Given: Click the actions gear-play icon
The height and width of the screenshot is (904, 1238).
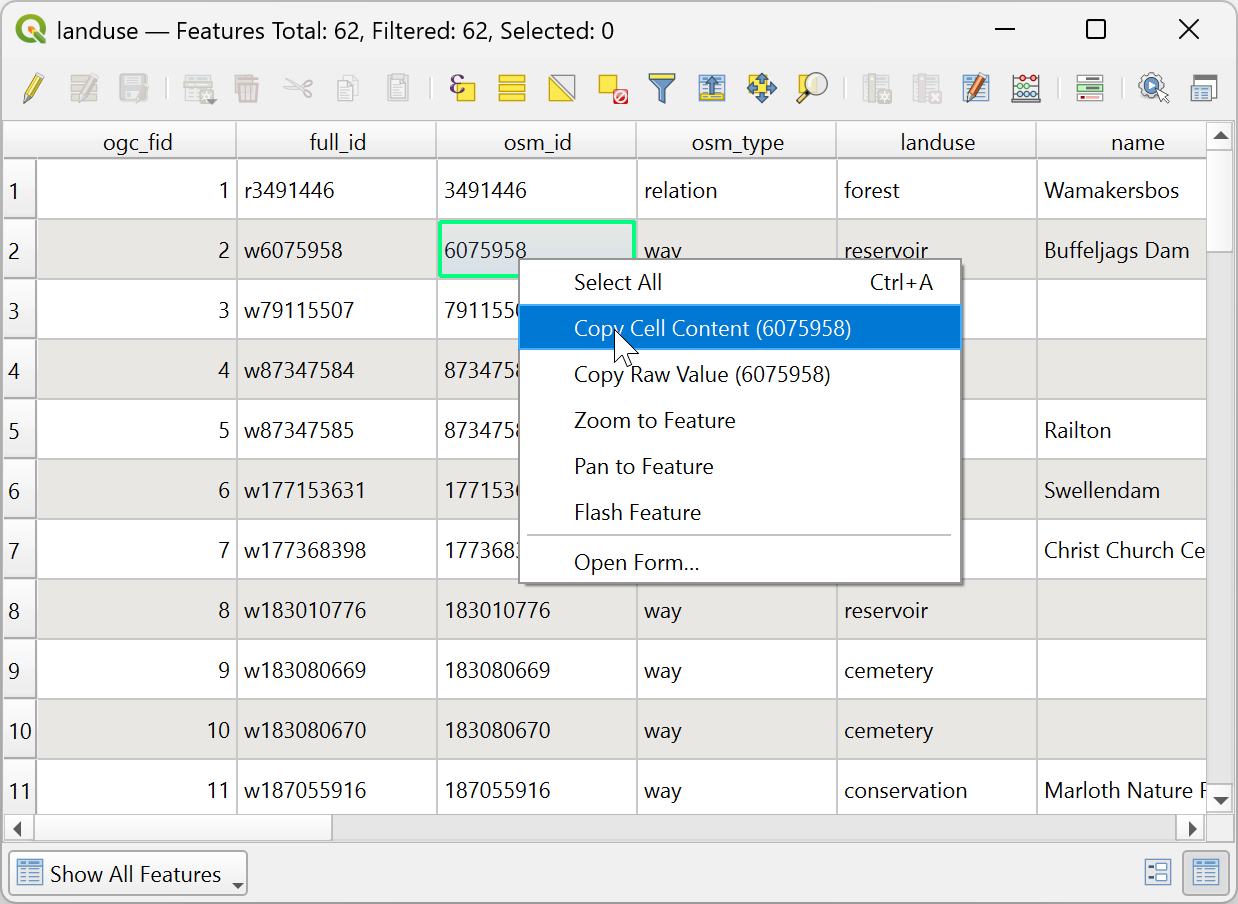Looking at the screenshot, I should [x=1154, y=88].
